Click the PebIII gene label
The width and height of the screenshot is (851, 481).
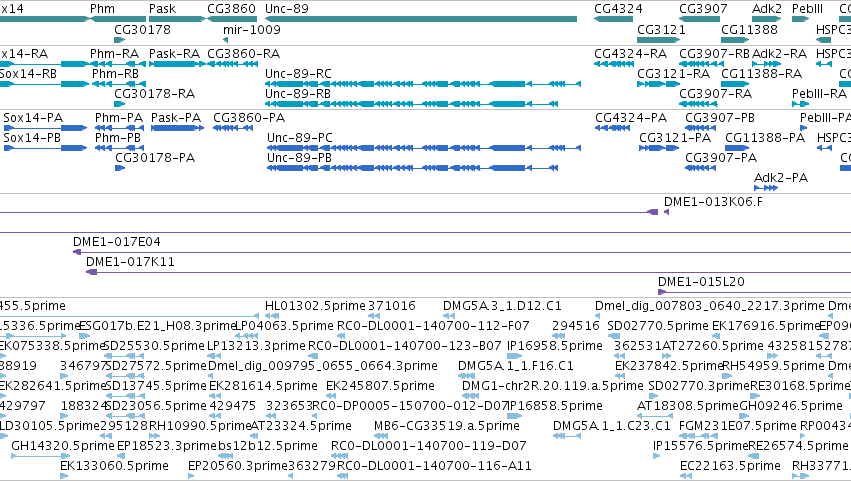pyautogui.click(x=807, y=9)
